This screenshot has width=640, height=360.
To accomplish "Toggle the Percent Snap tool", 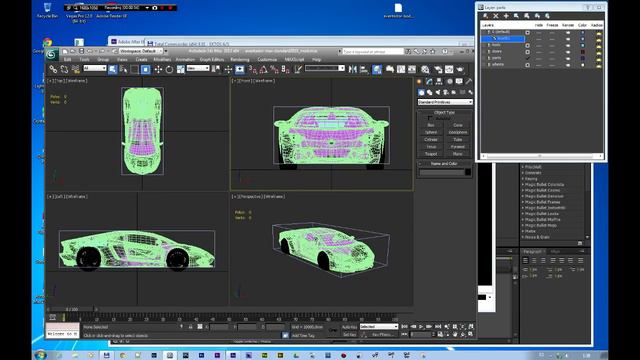I will (274, 70).
